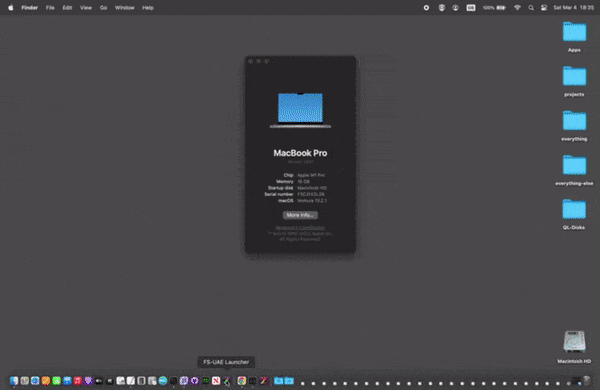Click the MacBook Pro laptop image

(x=300, y=110)
